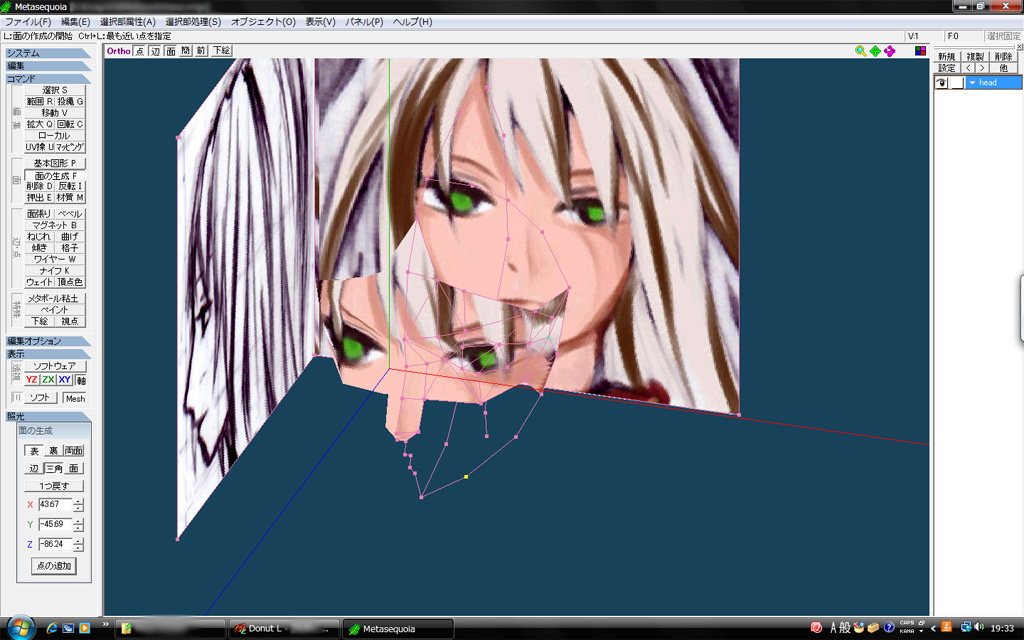1024x640 pixels.
Task: Select 両面 double-sided face option
Action: [74, 451]
